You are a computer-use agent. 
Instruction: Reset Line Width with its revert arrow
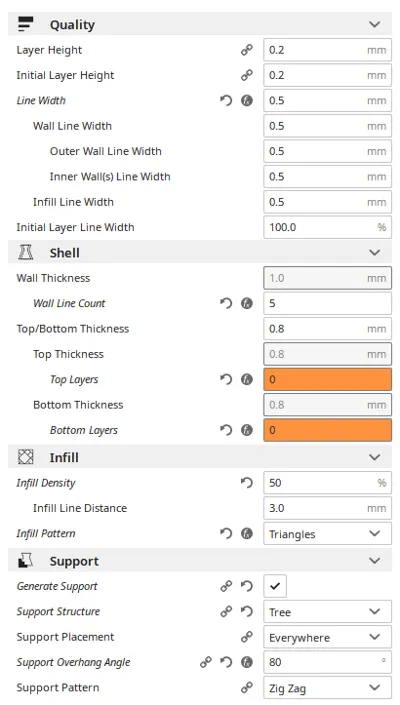tap(226, 100)
